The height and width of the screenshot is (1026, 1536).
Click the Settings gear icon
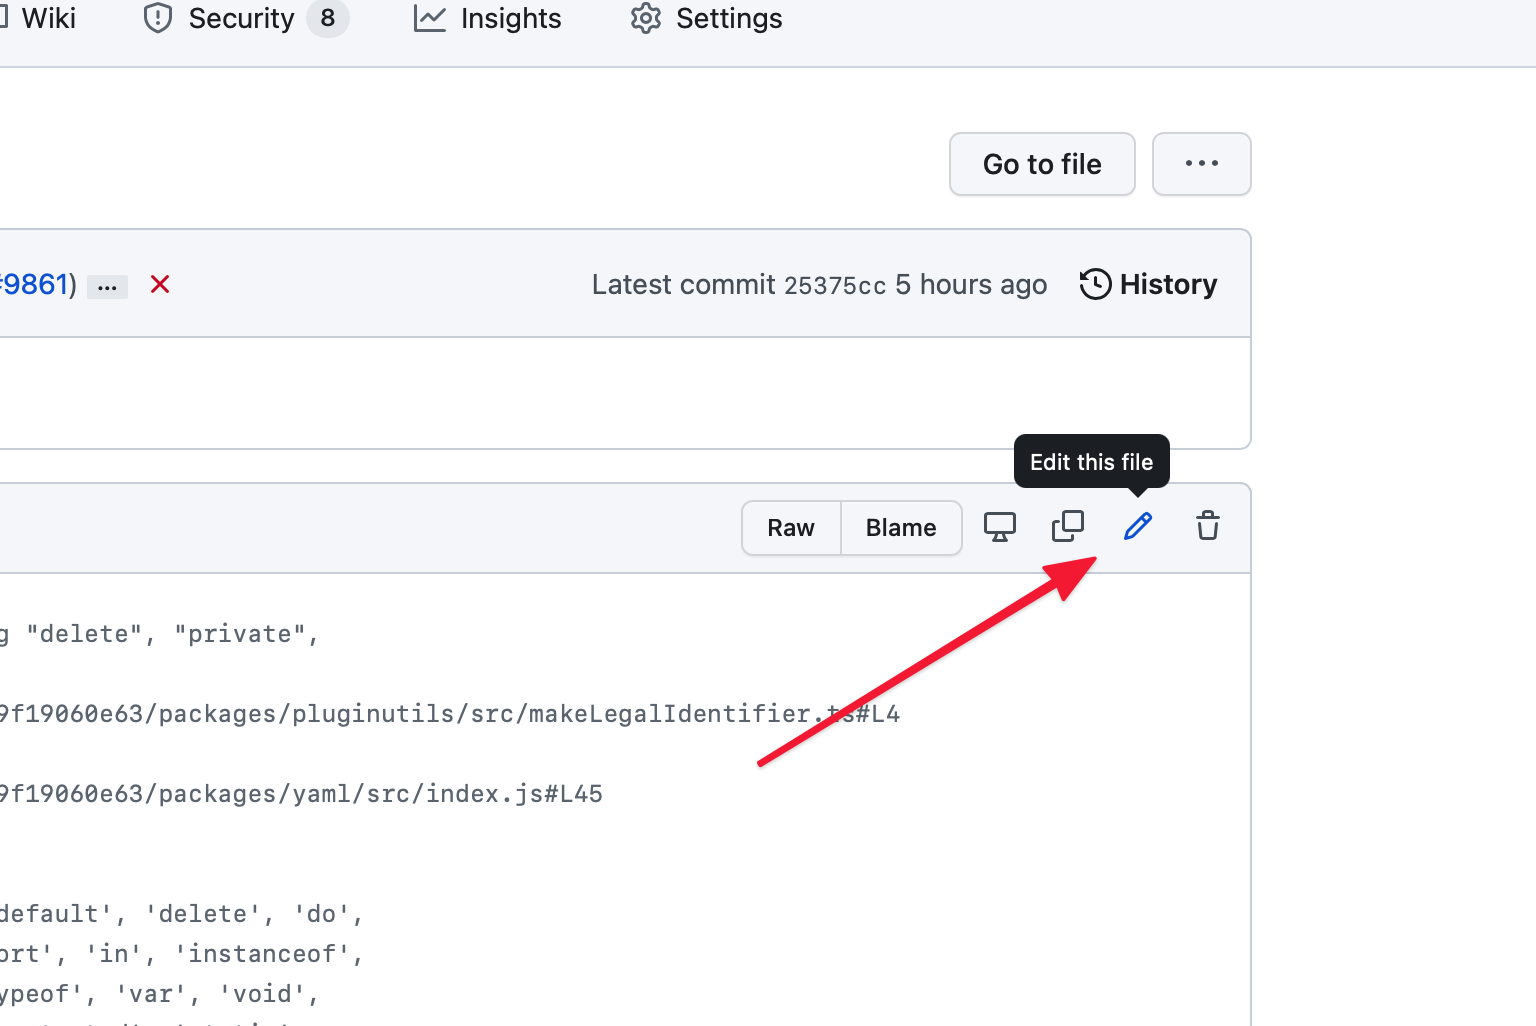click(x=646, y=18)
